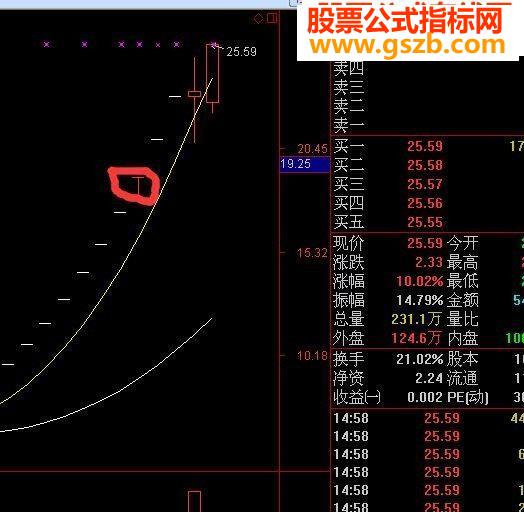Click the 流通 label

tap(463, 378)
